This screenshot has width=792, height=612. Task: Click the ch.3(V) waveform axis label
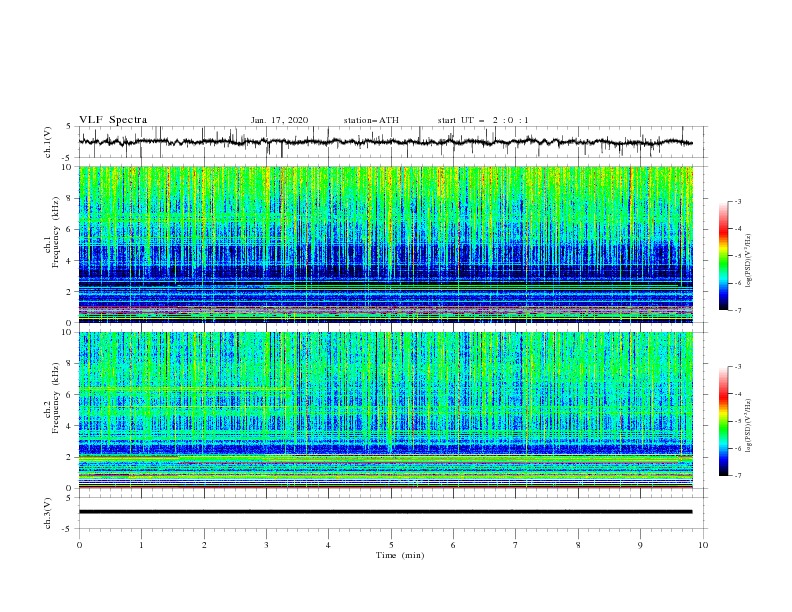(x=48, y=513)
